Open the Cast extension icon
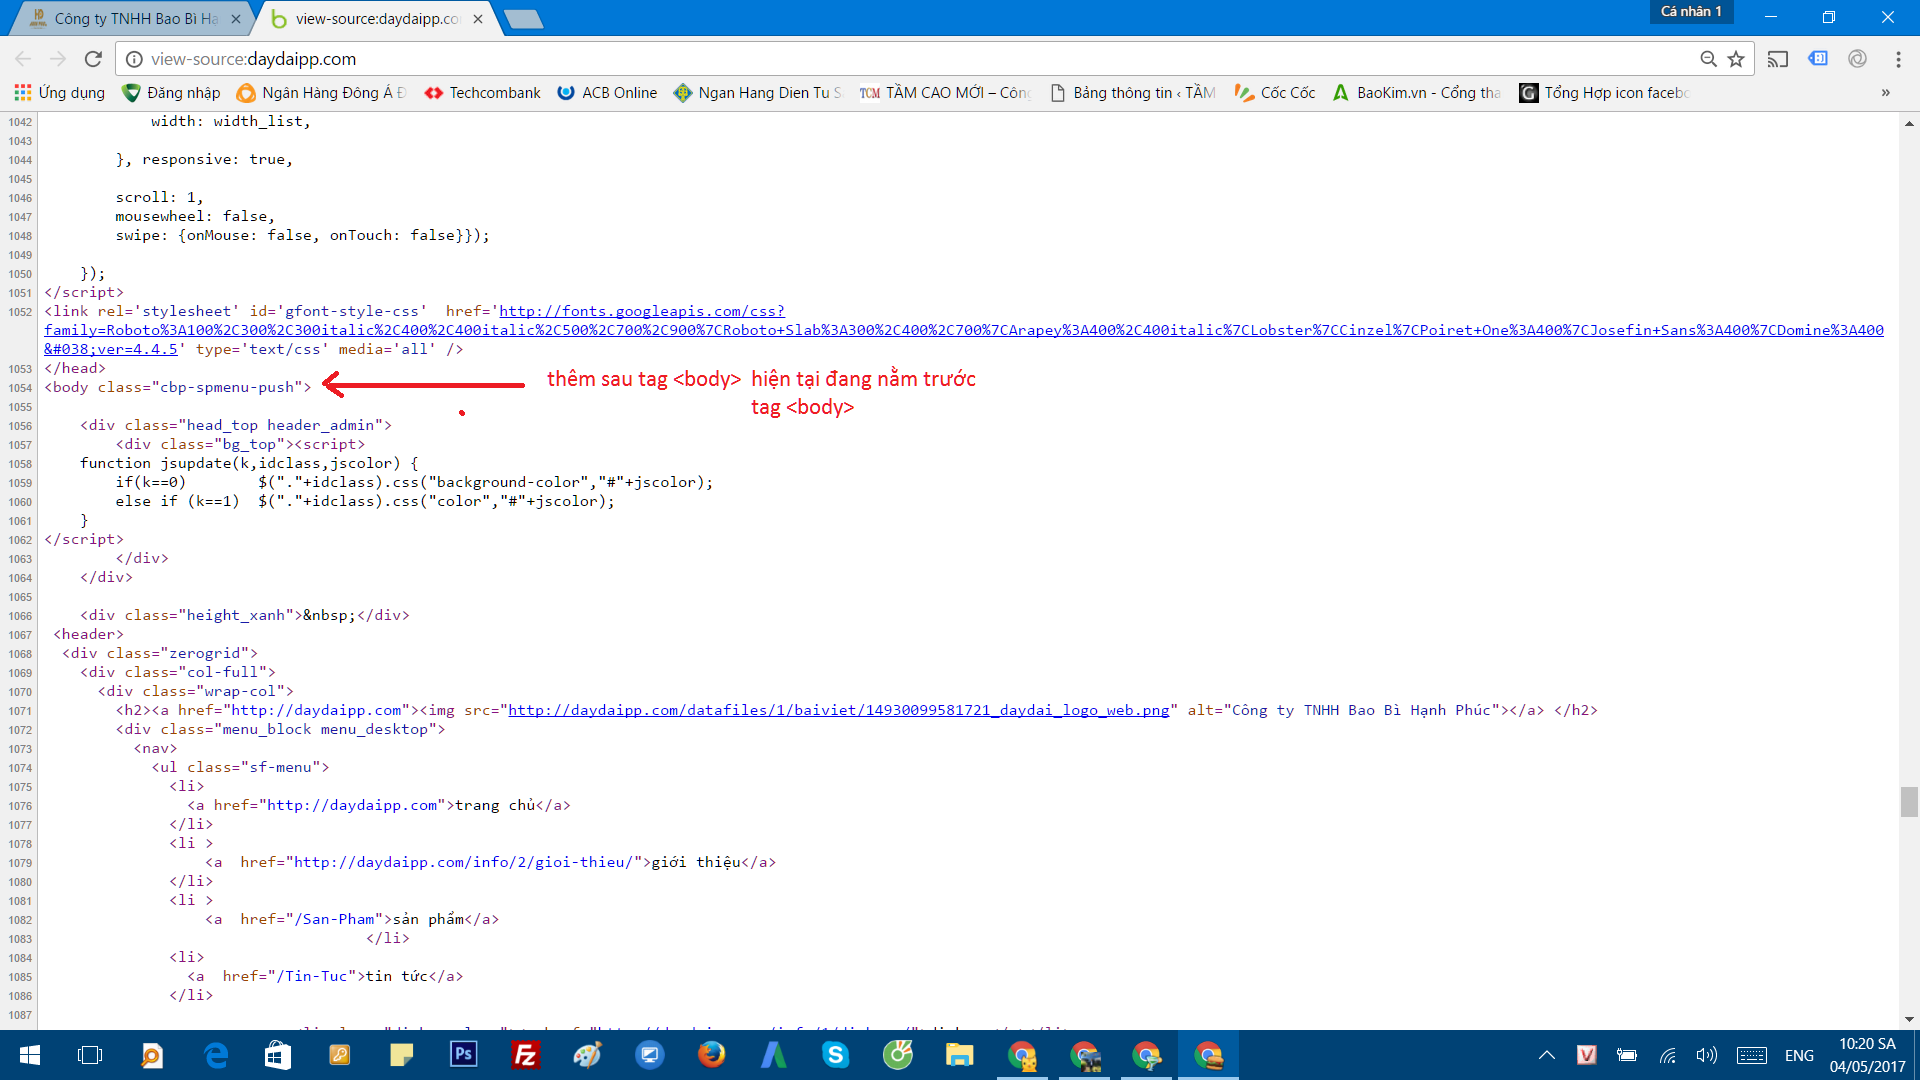Image resolution: width=1920 pixels, height=1080 pixels. coord(1777,59)
